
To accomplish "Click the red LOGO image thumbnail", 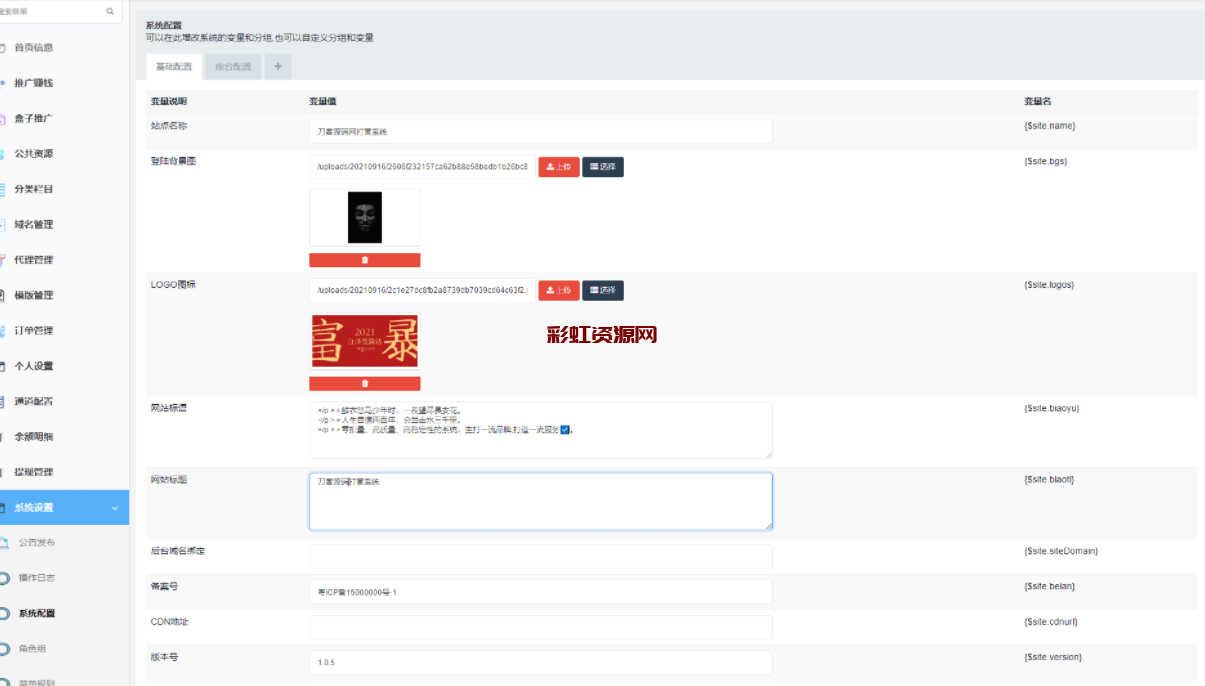I will (x=365, y=341).
